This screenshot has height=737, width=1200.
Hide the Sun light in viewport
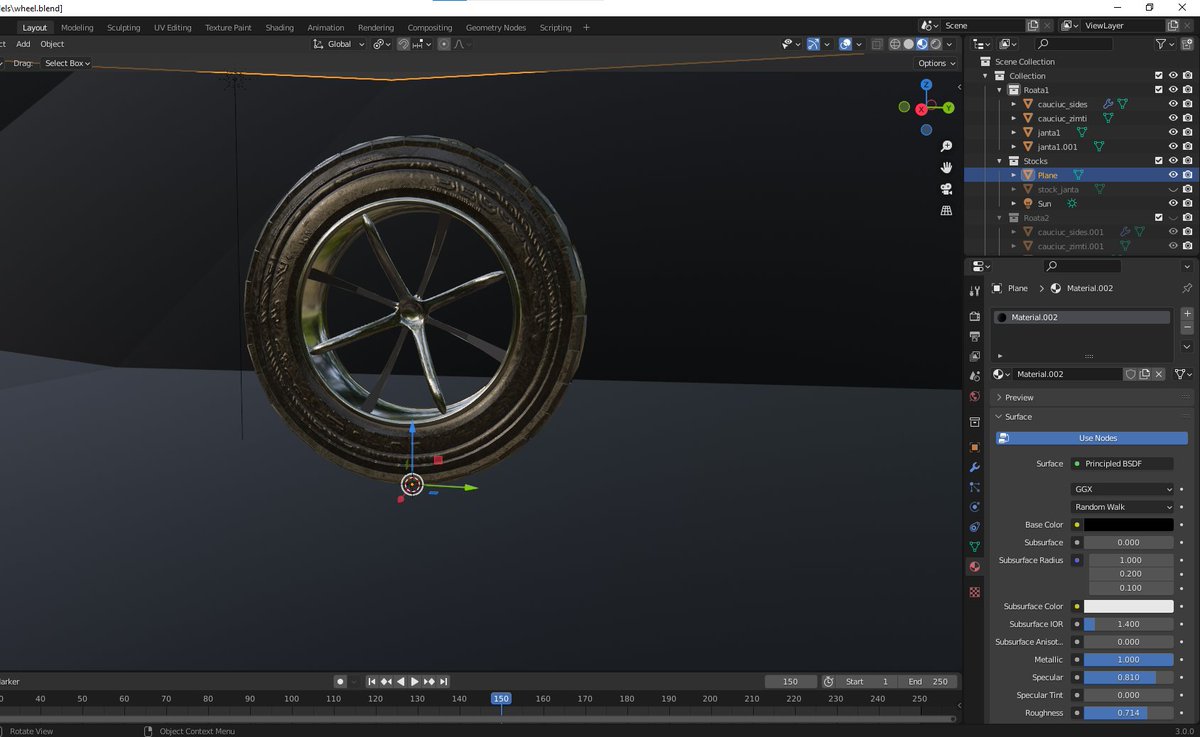pos(1173,203)
